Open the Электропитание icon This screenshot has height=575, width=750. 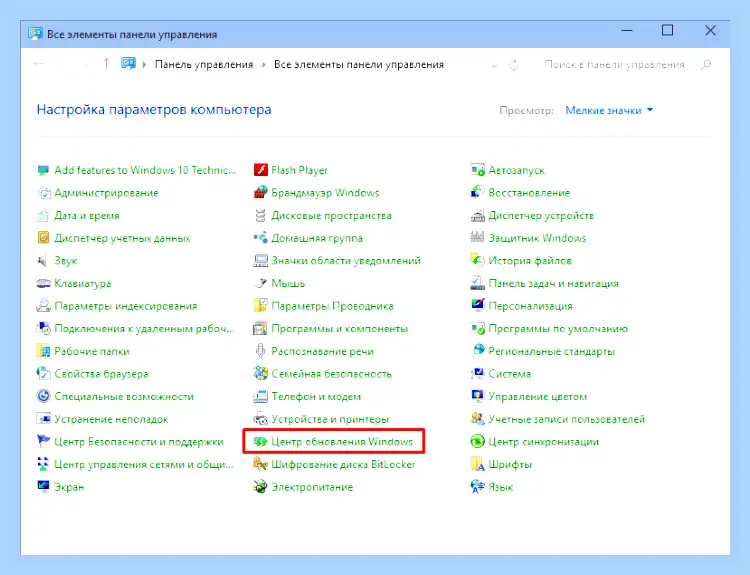pos(260,487)
